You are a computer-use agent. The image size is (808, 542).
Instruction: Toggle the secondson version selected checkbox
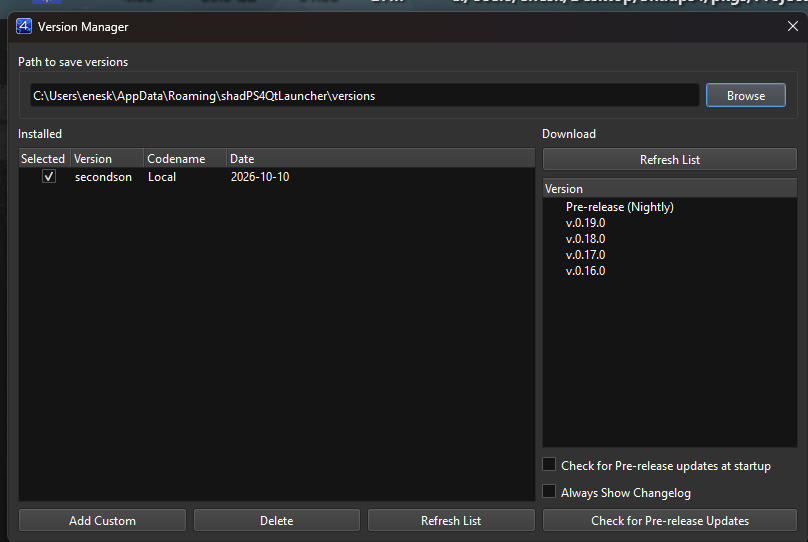[x=49, y=177]
